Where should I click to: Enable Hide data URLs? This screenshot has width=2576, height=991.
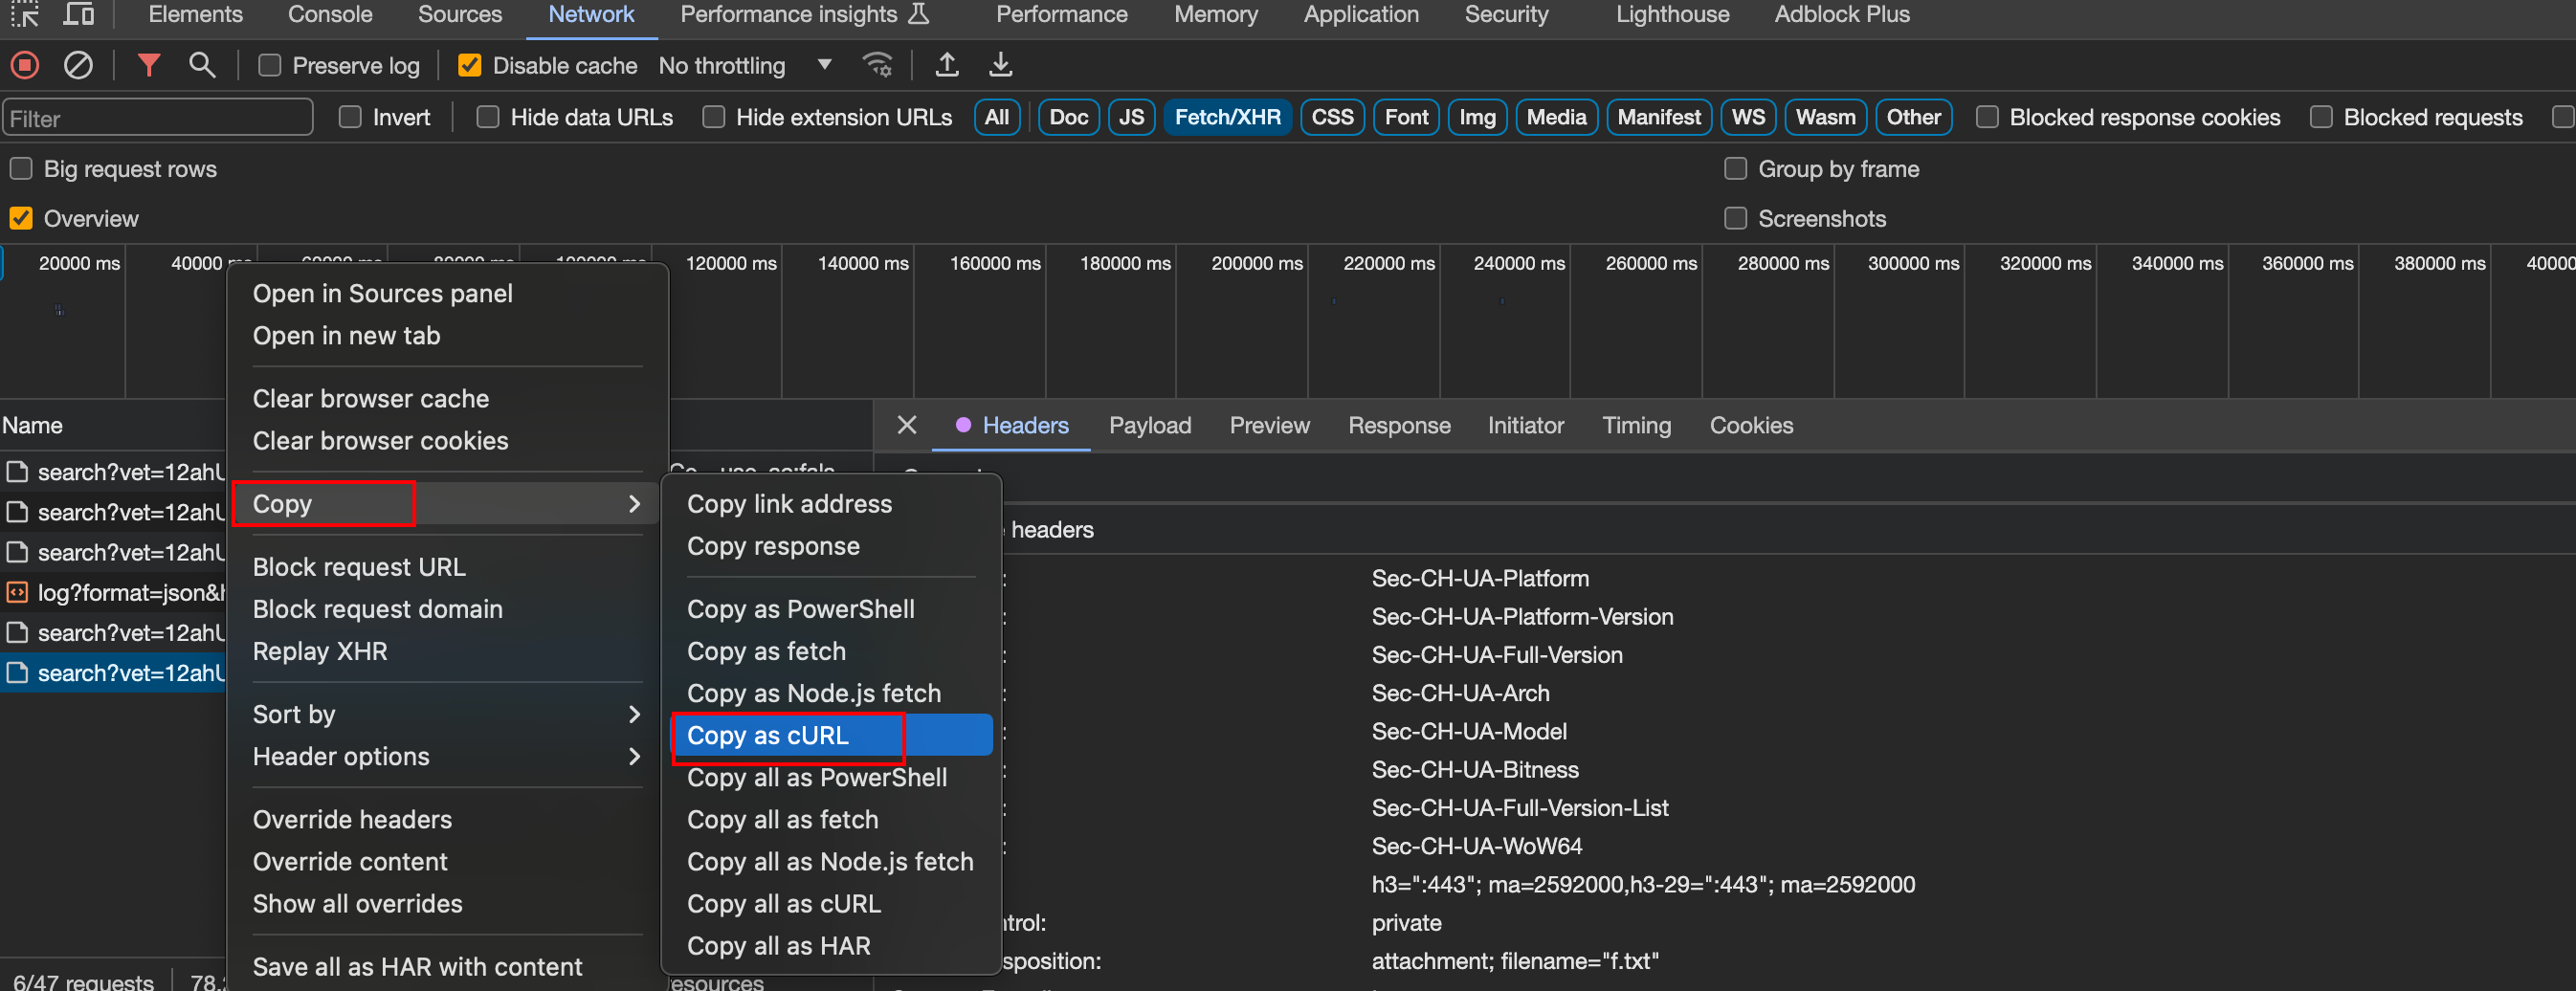(487, 117)
